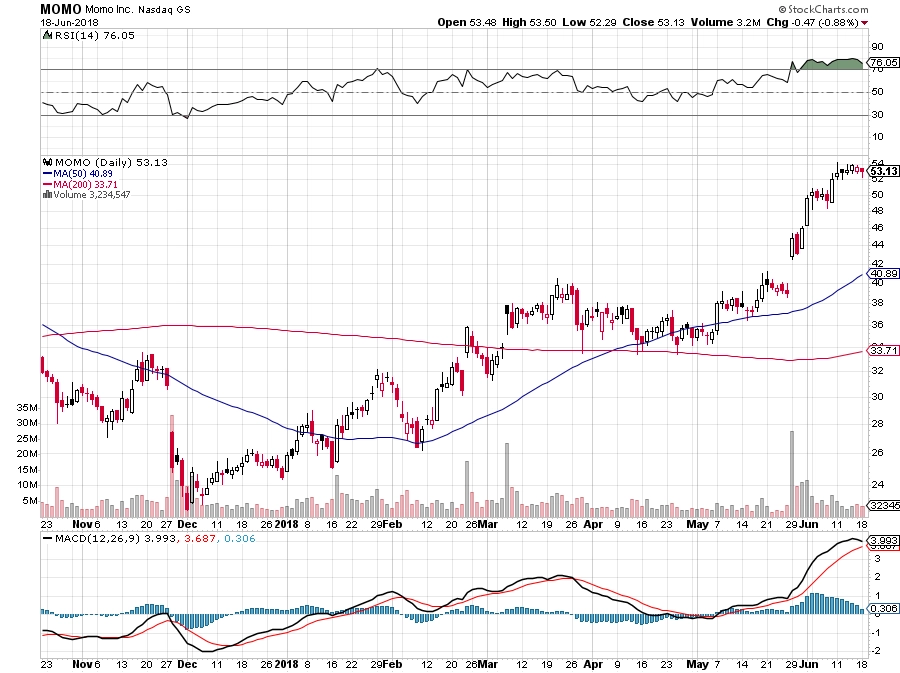
Task: Click the 'MOMO (Daily) 53.13' legend label
Action: tap(111, 162)
